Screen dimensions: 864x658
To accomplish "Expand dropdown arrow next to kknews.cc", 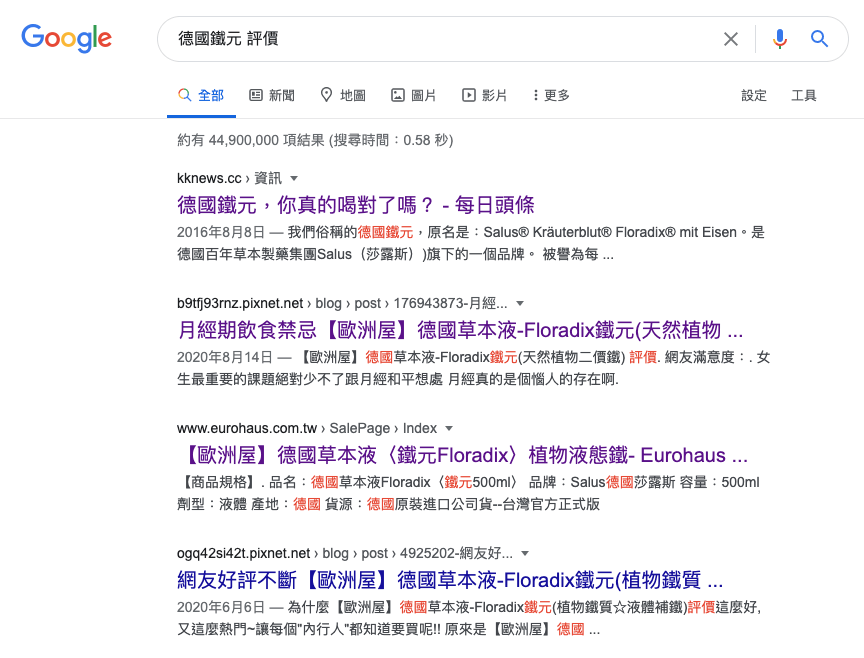I will pos(294,179).
